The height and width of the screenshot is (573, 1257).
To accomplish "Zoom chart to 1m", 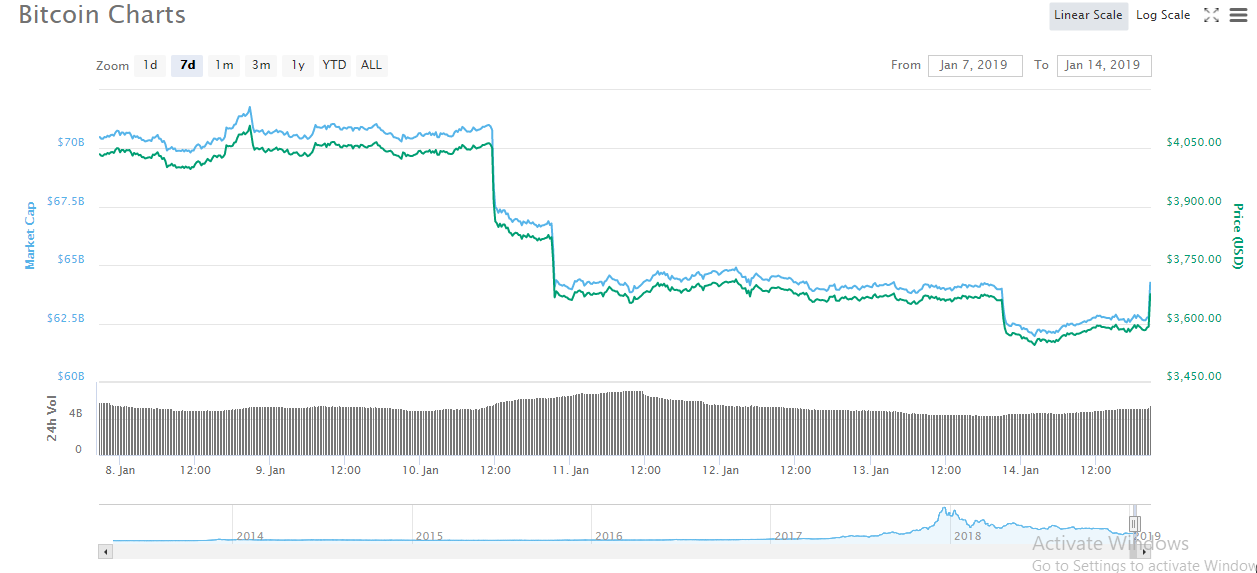I will [224, 65].
